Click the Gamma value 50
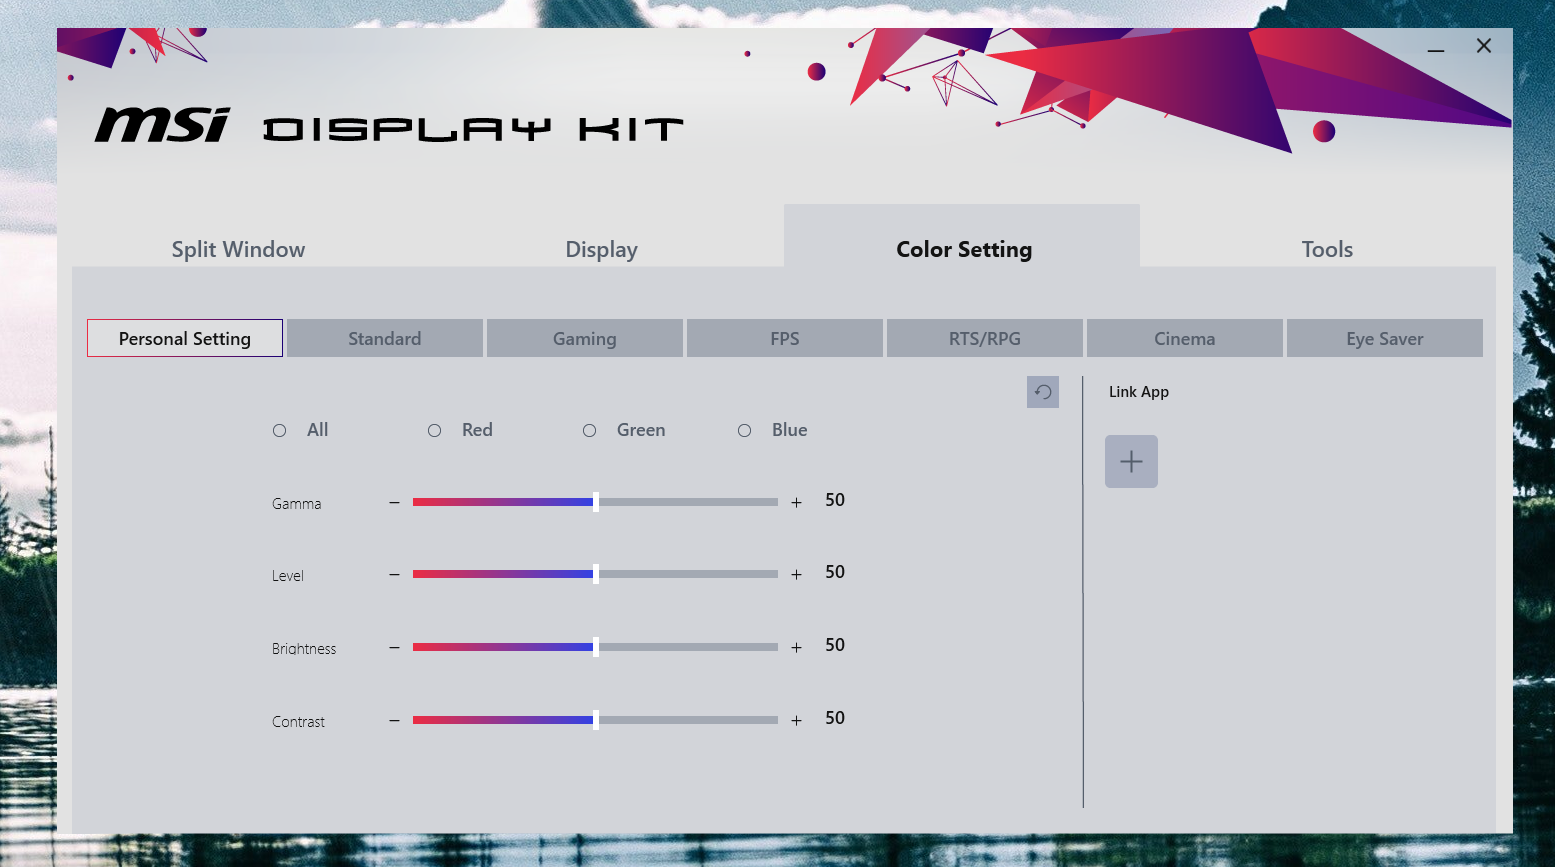 [835, 500]
